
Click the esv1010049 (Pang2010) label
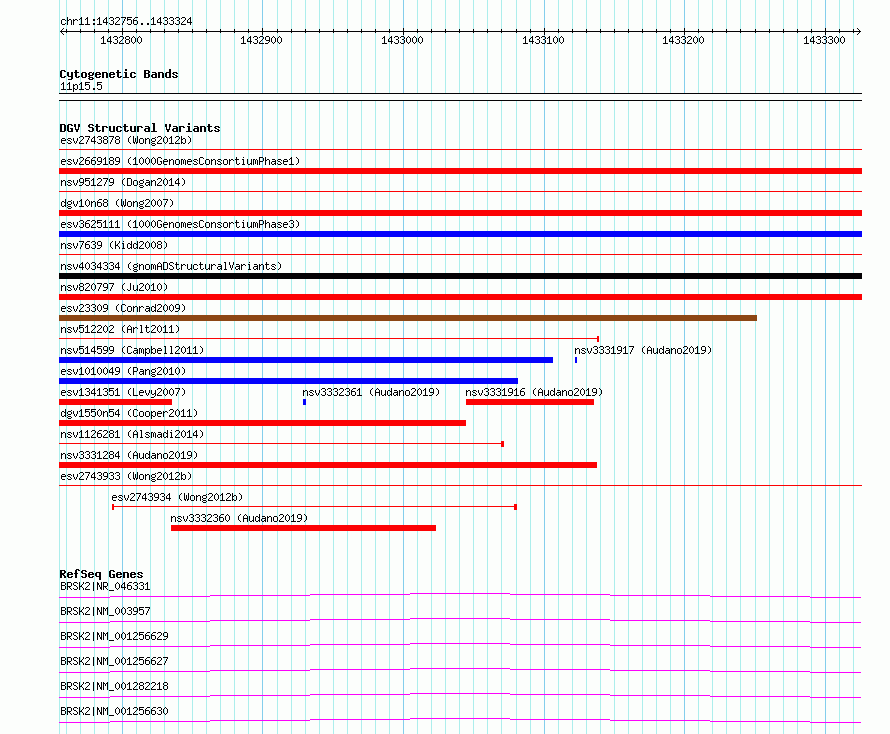click(x=123, y=371)
